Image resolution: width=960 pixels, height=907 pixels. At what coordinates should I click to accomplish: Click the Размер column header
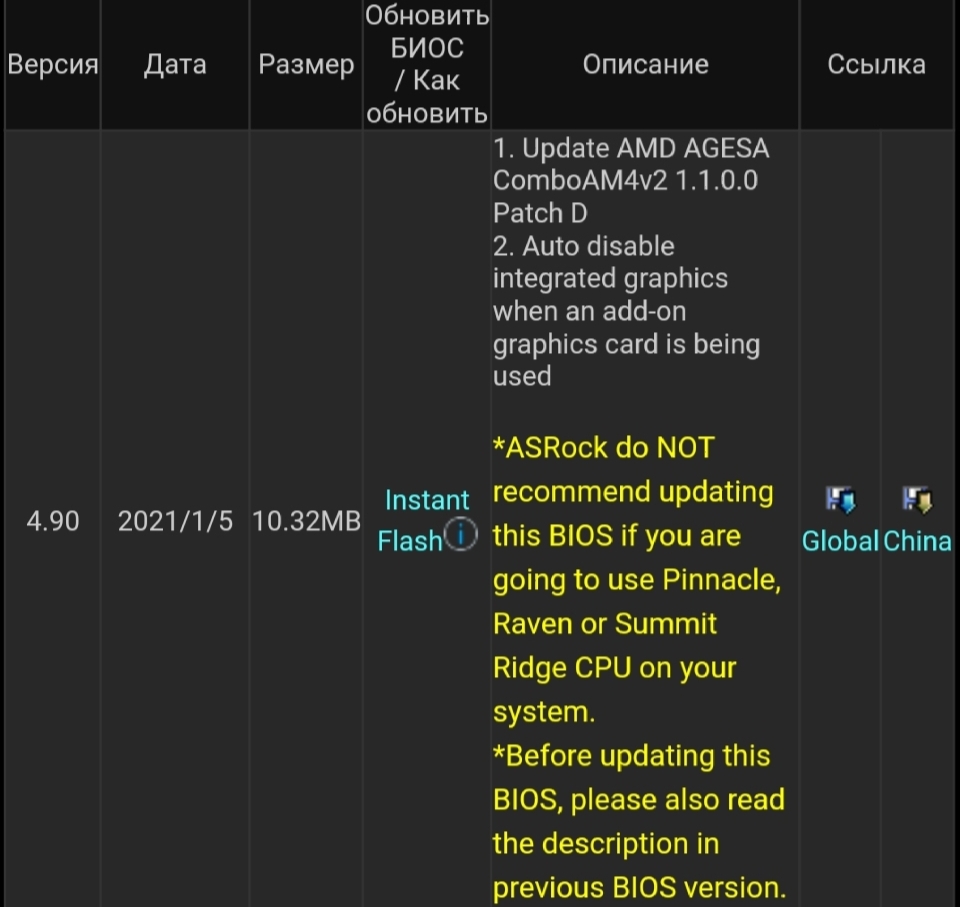pos(306,64)
